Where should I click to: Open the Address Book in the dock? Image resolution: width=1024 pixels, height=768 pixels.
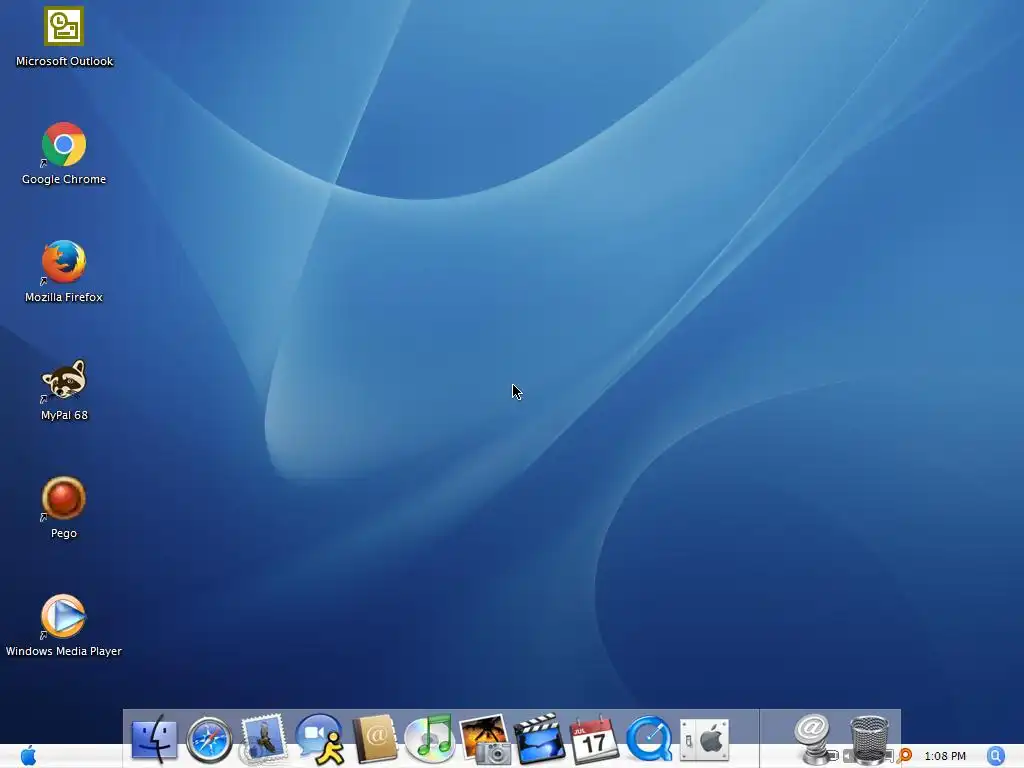coord(375,739)
